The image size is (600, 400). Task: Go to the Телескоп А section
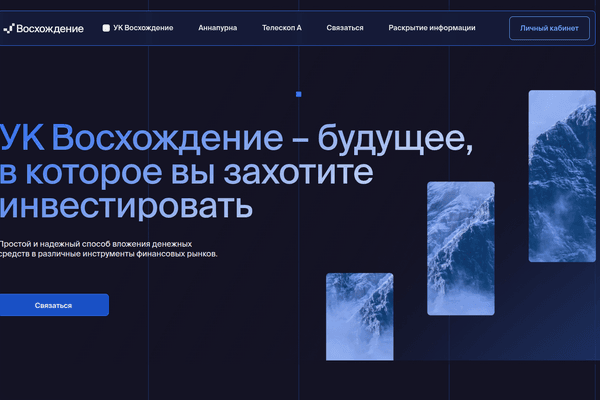pos(282,28)
